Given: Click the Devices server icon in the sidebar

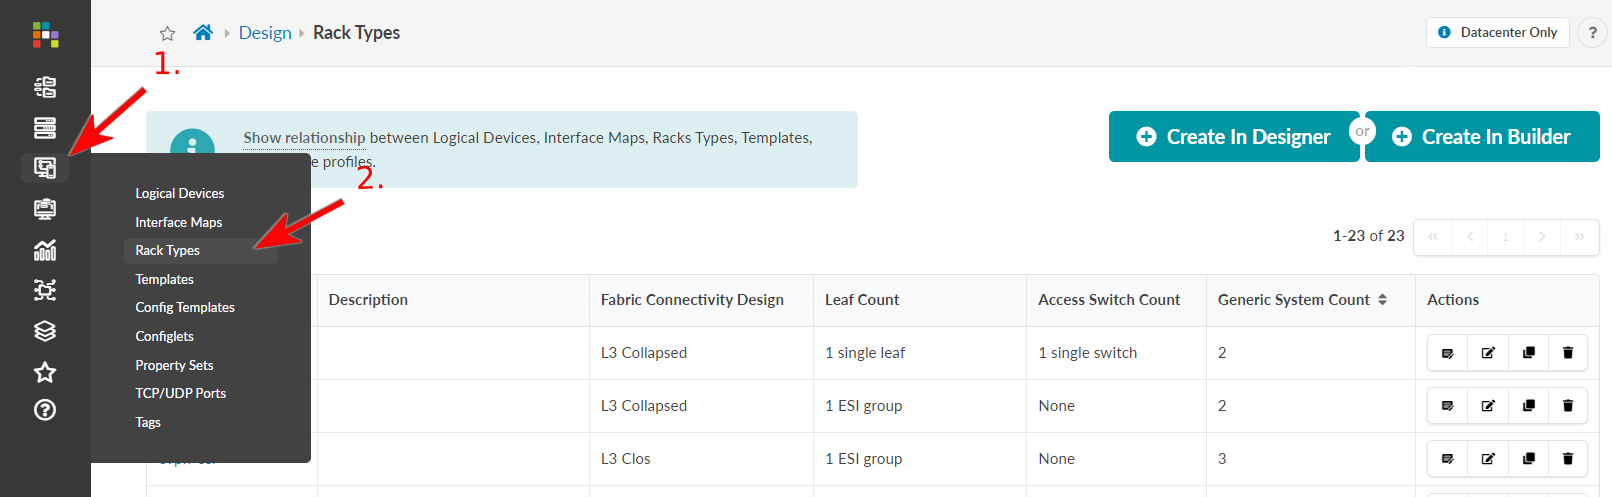Looking at the screenshot, I should (45, 128).
